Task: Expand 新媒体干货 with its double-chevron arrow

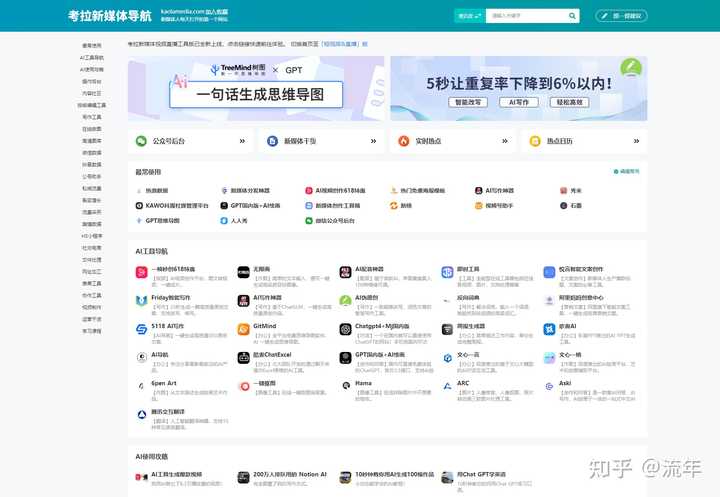Action: point(373,141)
